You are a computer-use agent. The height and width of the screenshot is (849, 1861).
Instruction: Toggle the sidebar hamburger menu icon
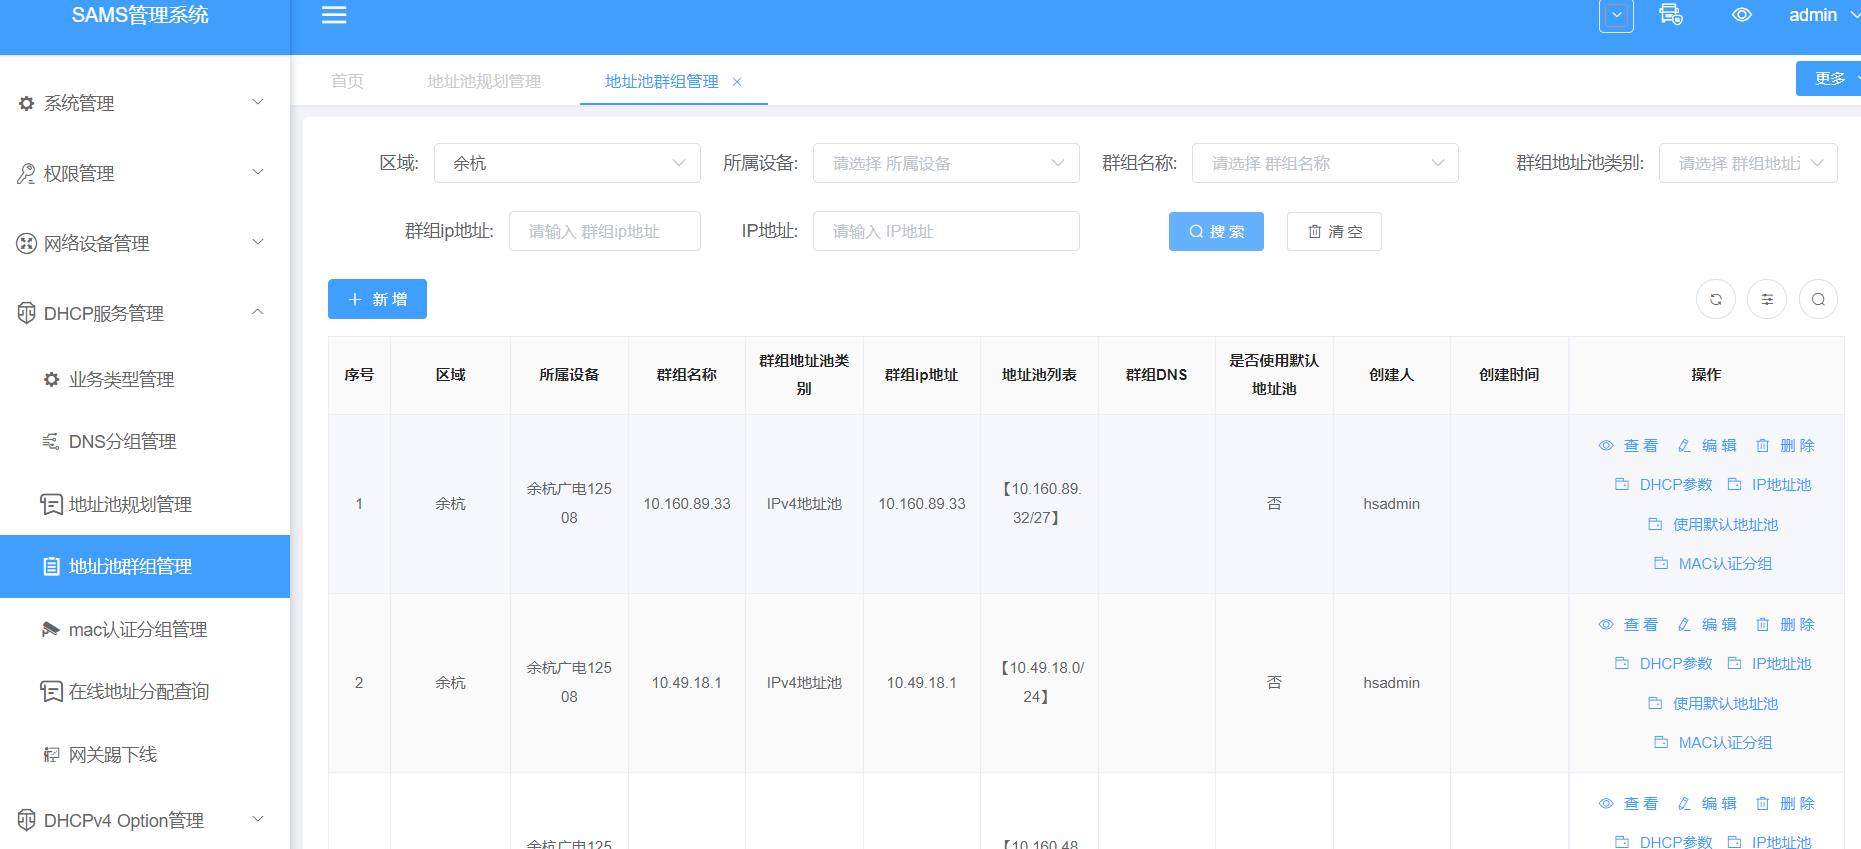[x=334, y=15]
